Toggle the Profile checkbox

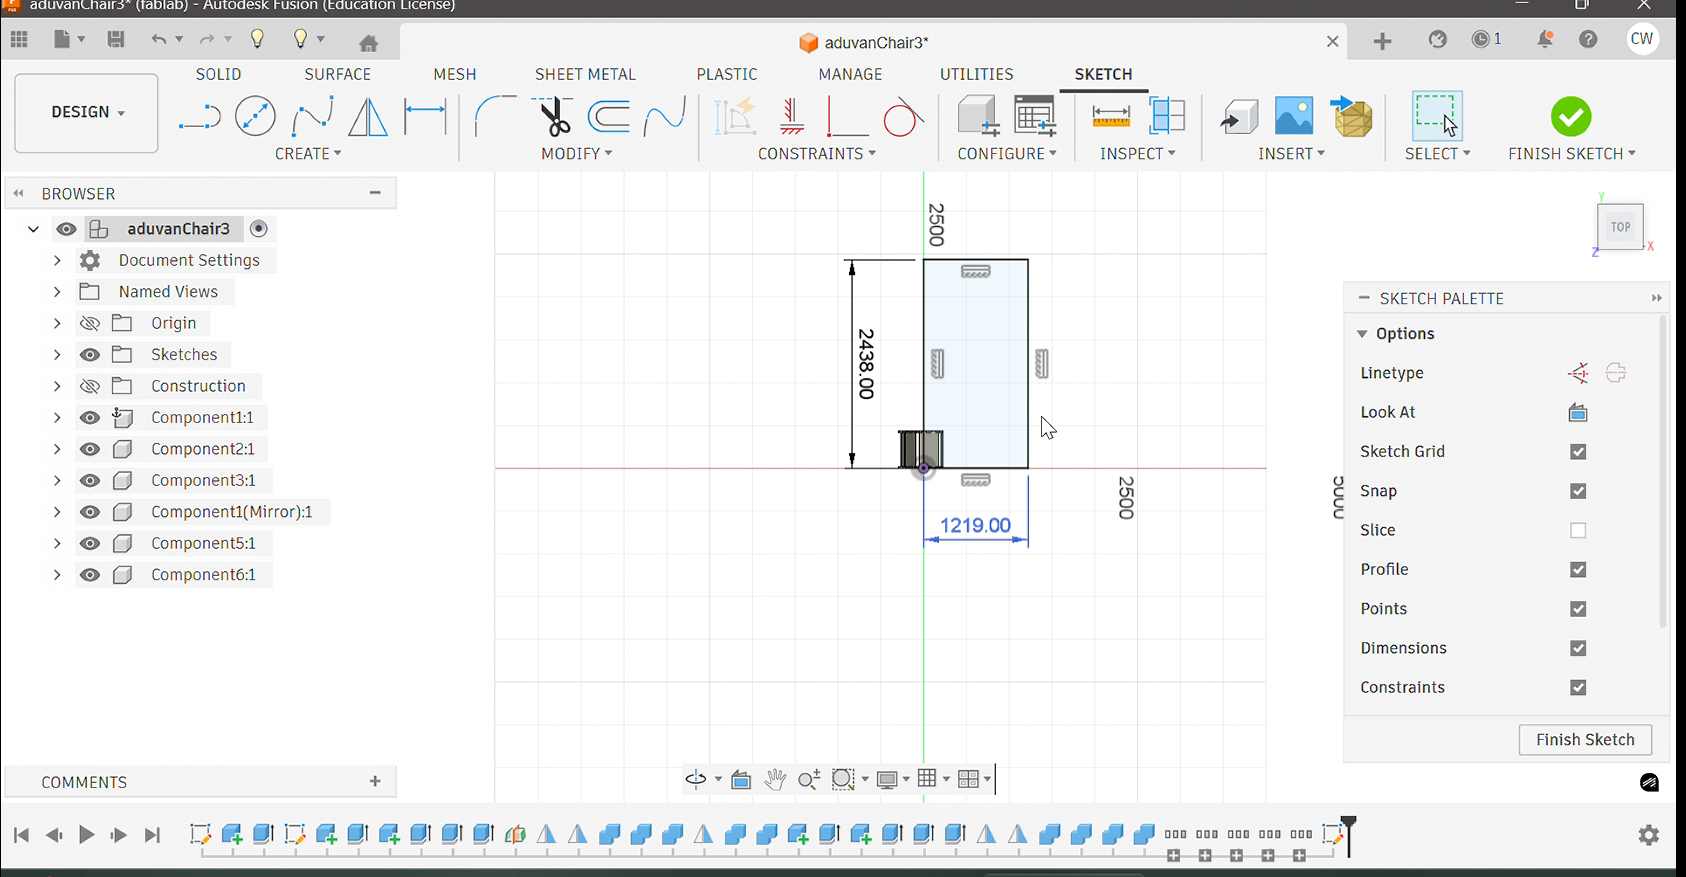pyautogui.click(x=1578, y=570)
